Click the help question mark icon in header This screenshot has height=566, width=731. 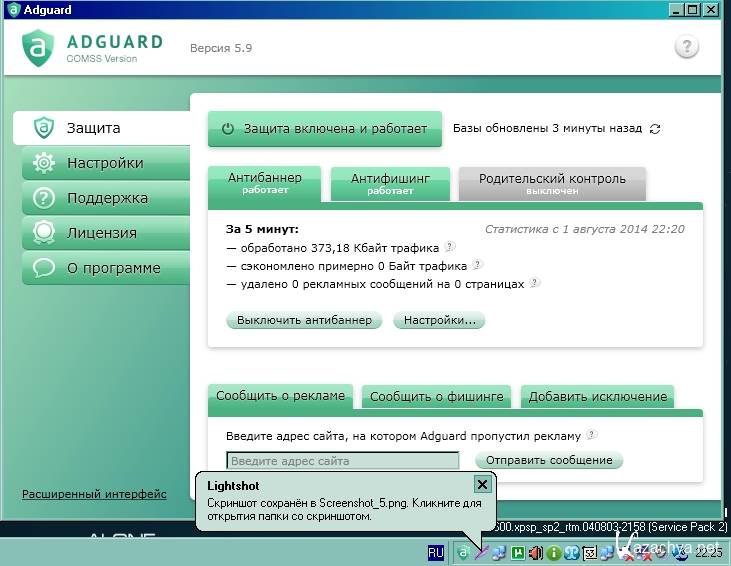click(x=686, y=47)
